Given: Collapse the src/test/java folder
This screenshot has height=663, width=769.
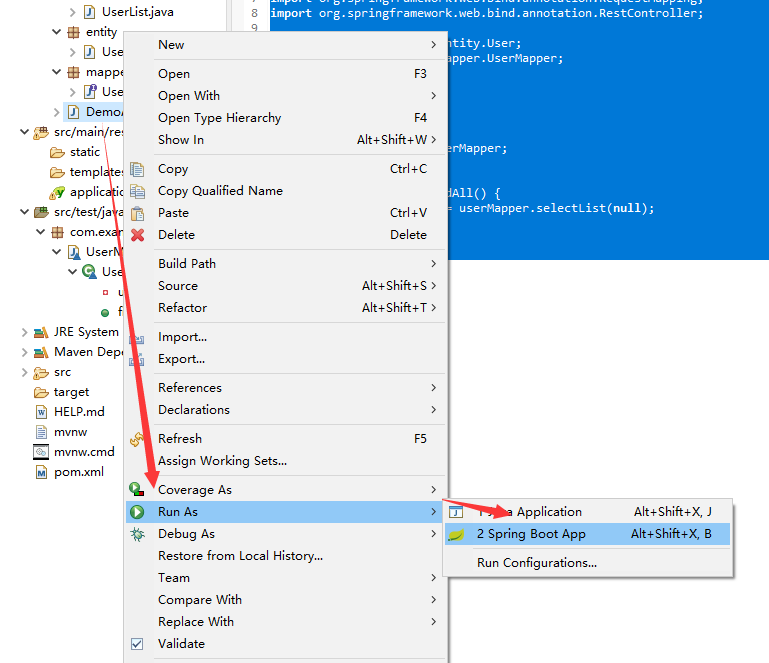Looking at the screenshot, I should (25, 212).
